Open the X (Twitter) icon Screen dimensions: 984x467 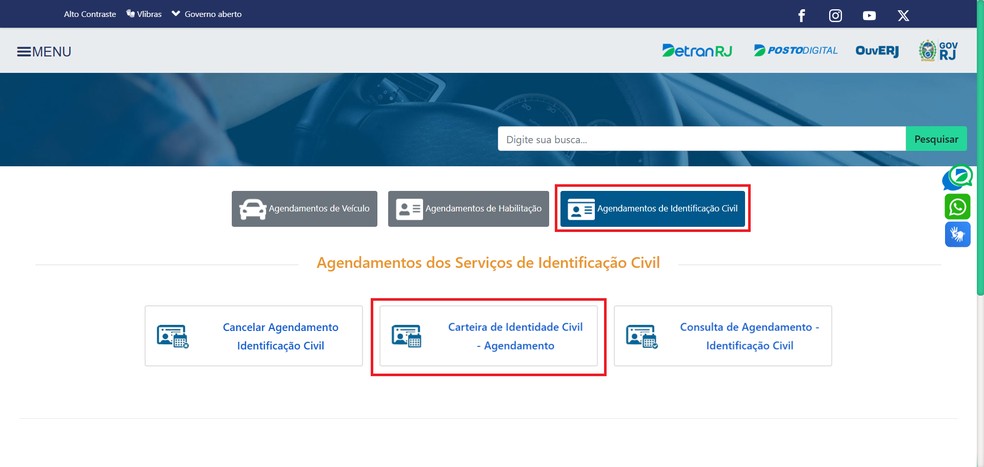[903, 16]
